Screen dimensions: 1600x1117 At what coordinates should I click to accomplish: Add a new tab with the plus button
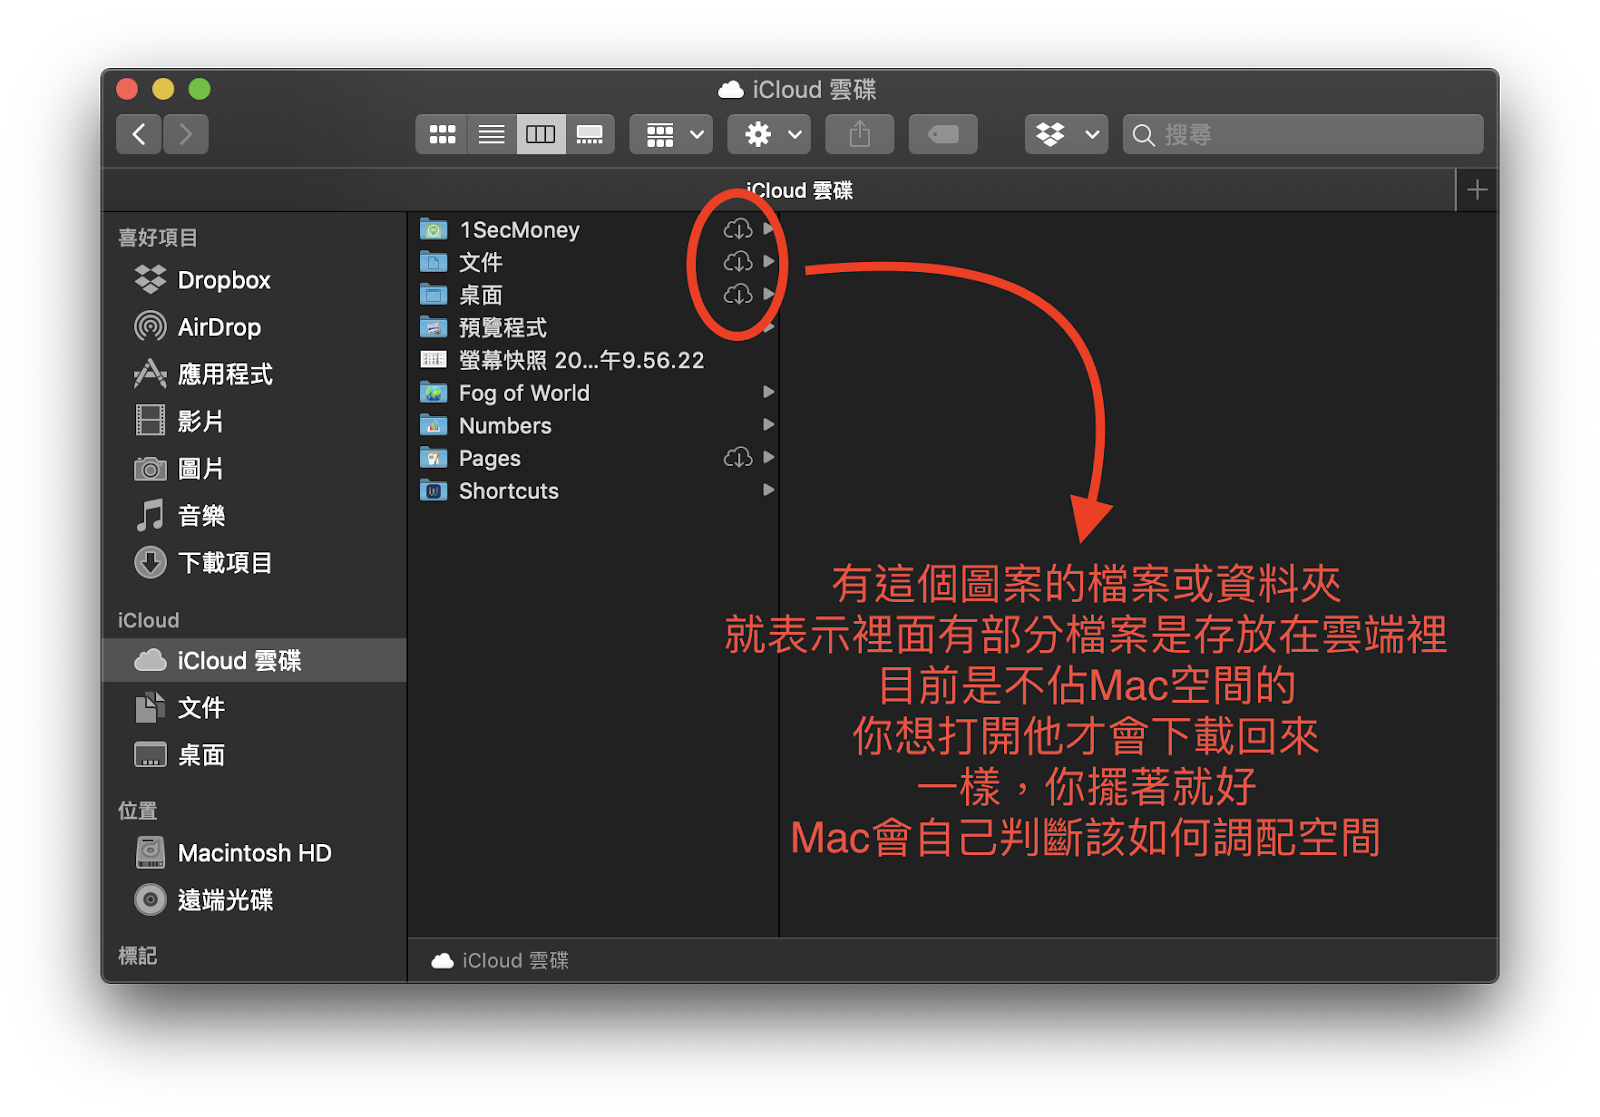coord(1477,190)
